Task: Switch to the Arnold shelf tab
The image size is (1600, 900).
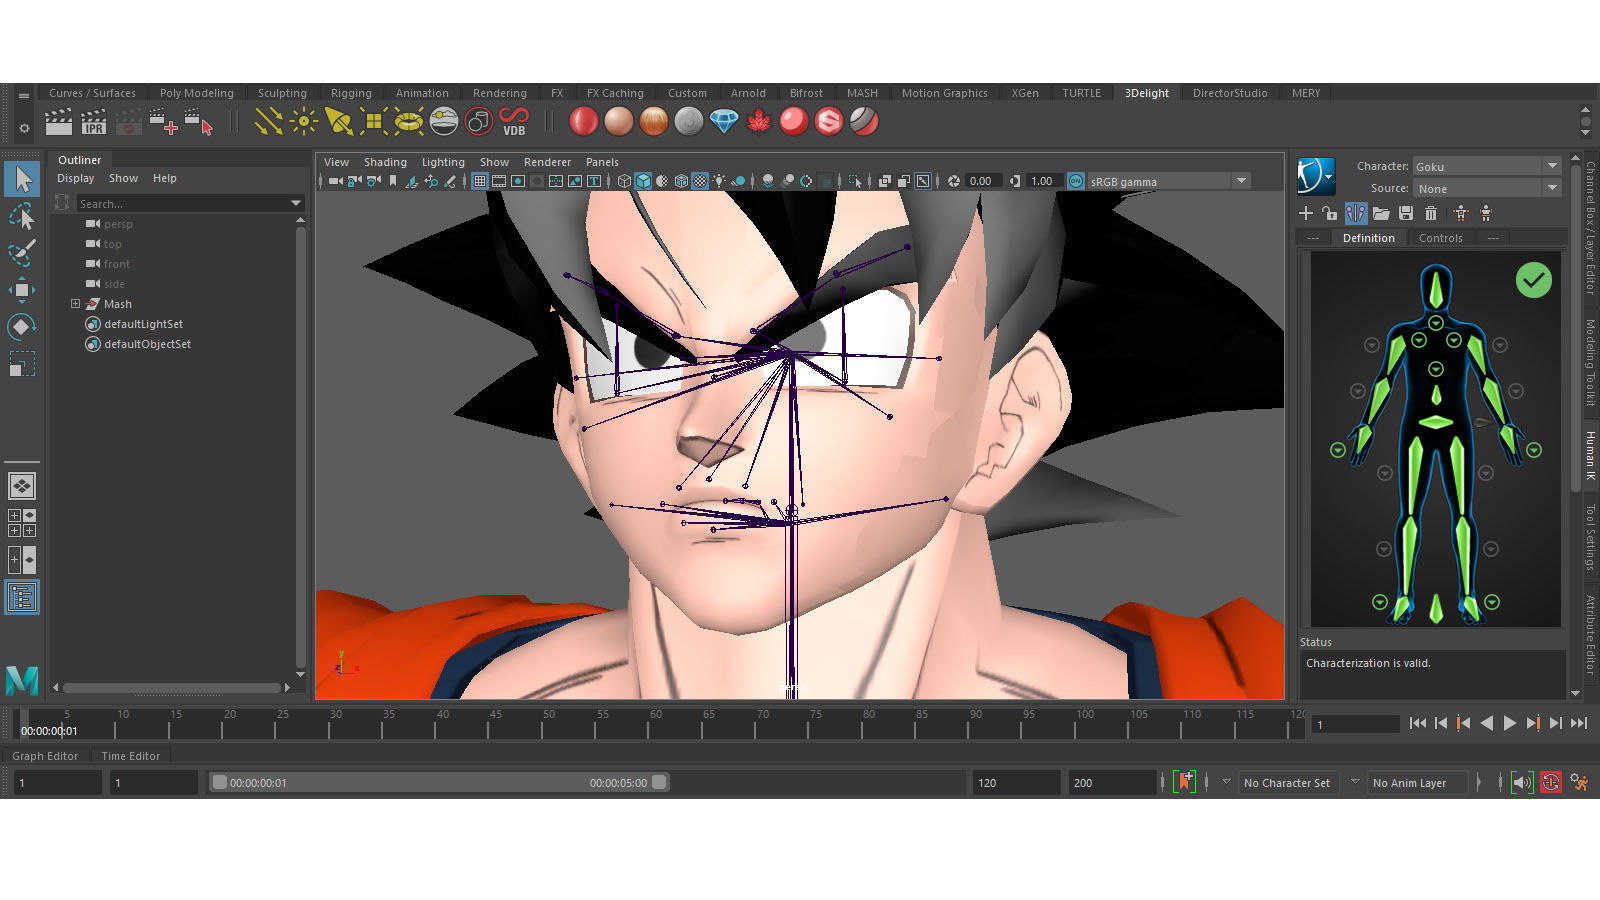Action: tap(748, 93)
